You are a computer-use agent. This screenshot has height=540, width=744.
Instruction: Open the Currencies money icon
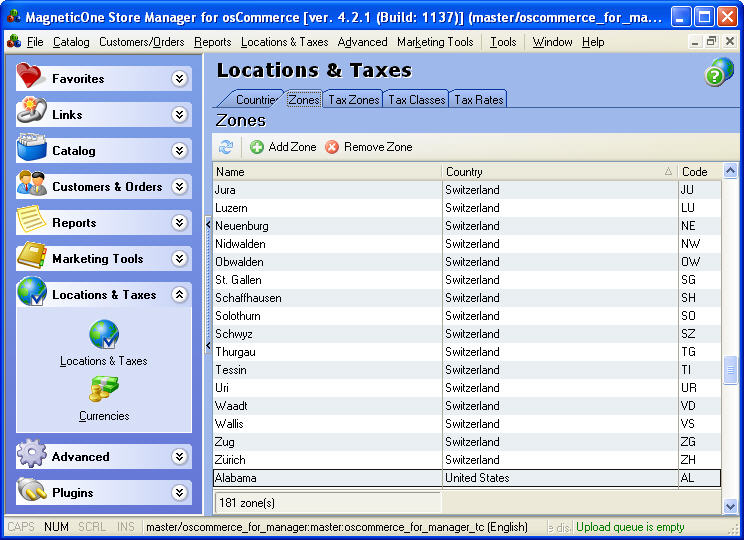pyautogui.click(x=104, y=390)
